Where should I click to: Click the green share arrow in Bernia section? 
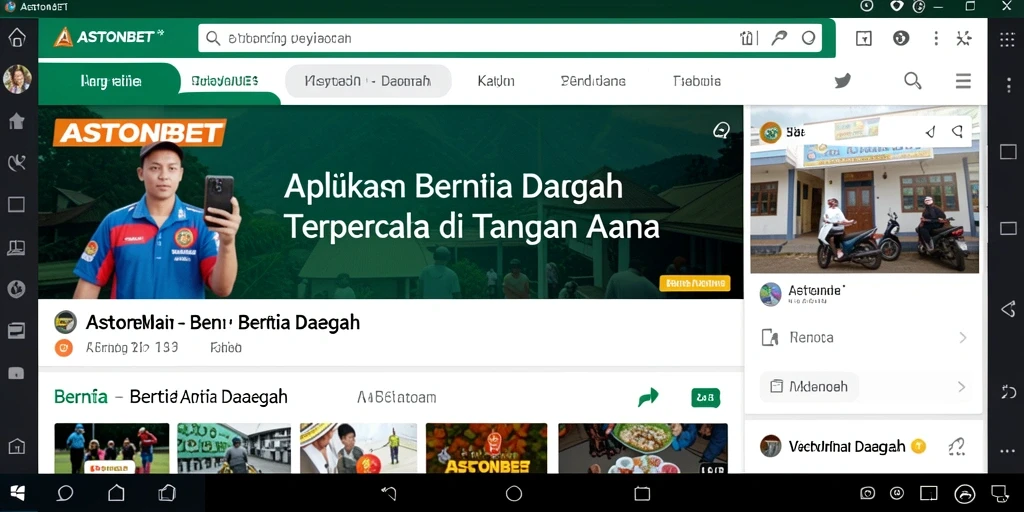click(648, 397)
